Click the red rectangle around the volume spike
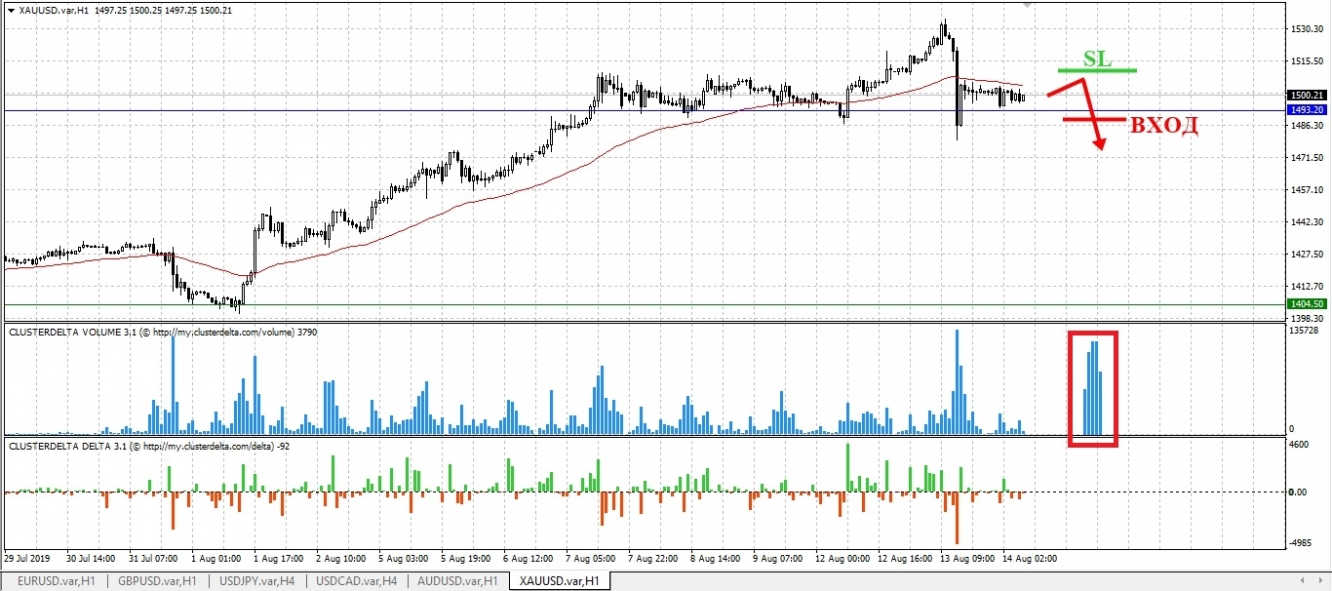Image resolution: width=1332 pixels, height=591 pixels. coord(1093,388)
